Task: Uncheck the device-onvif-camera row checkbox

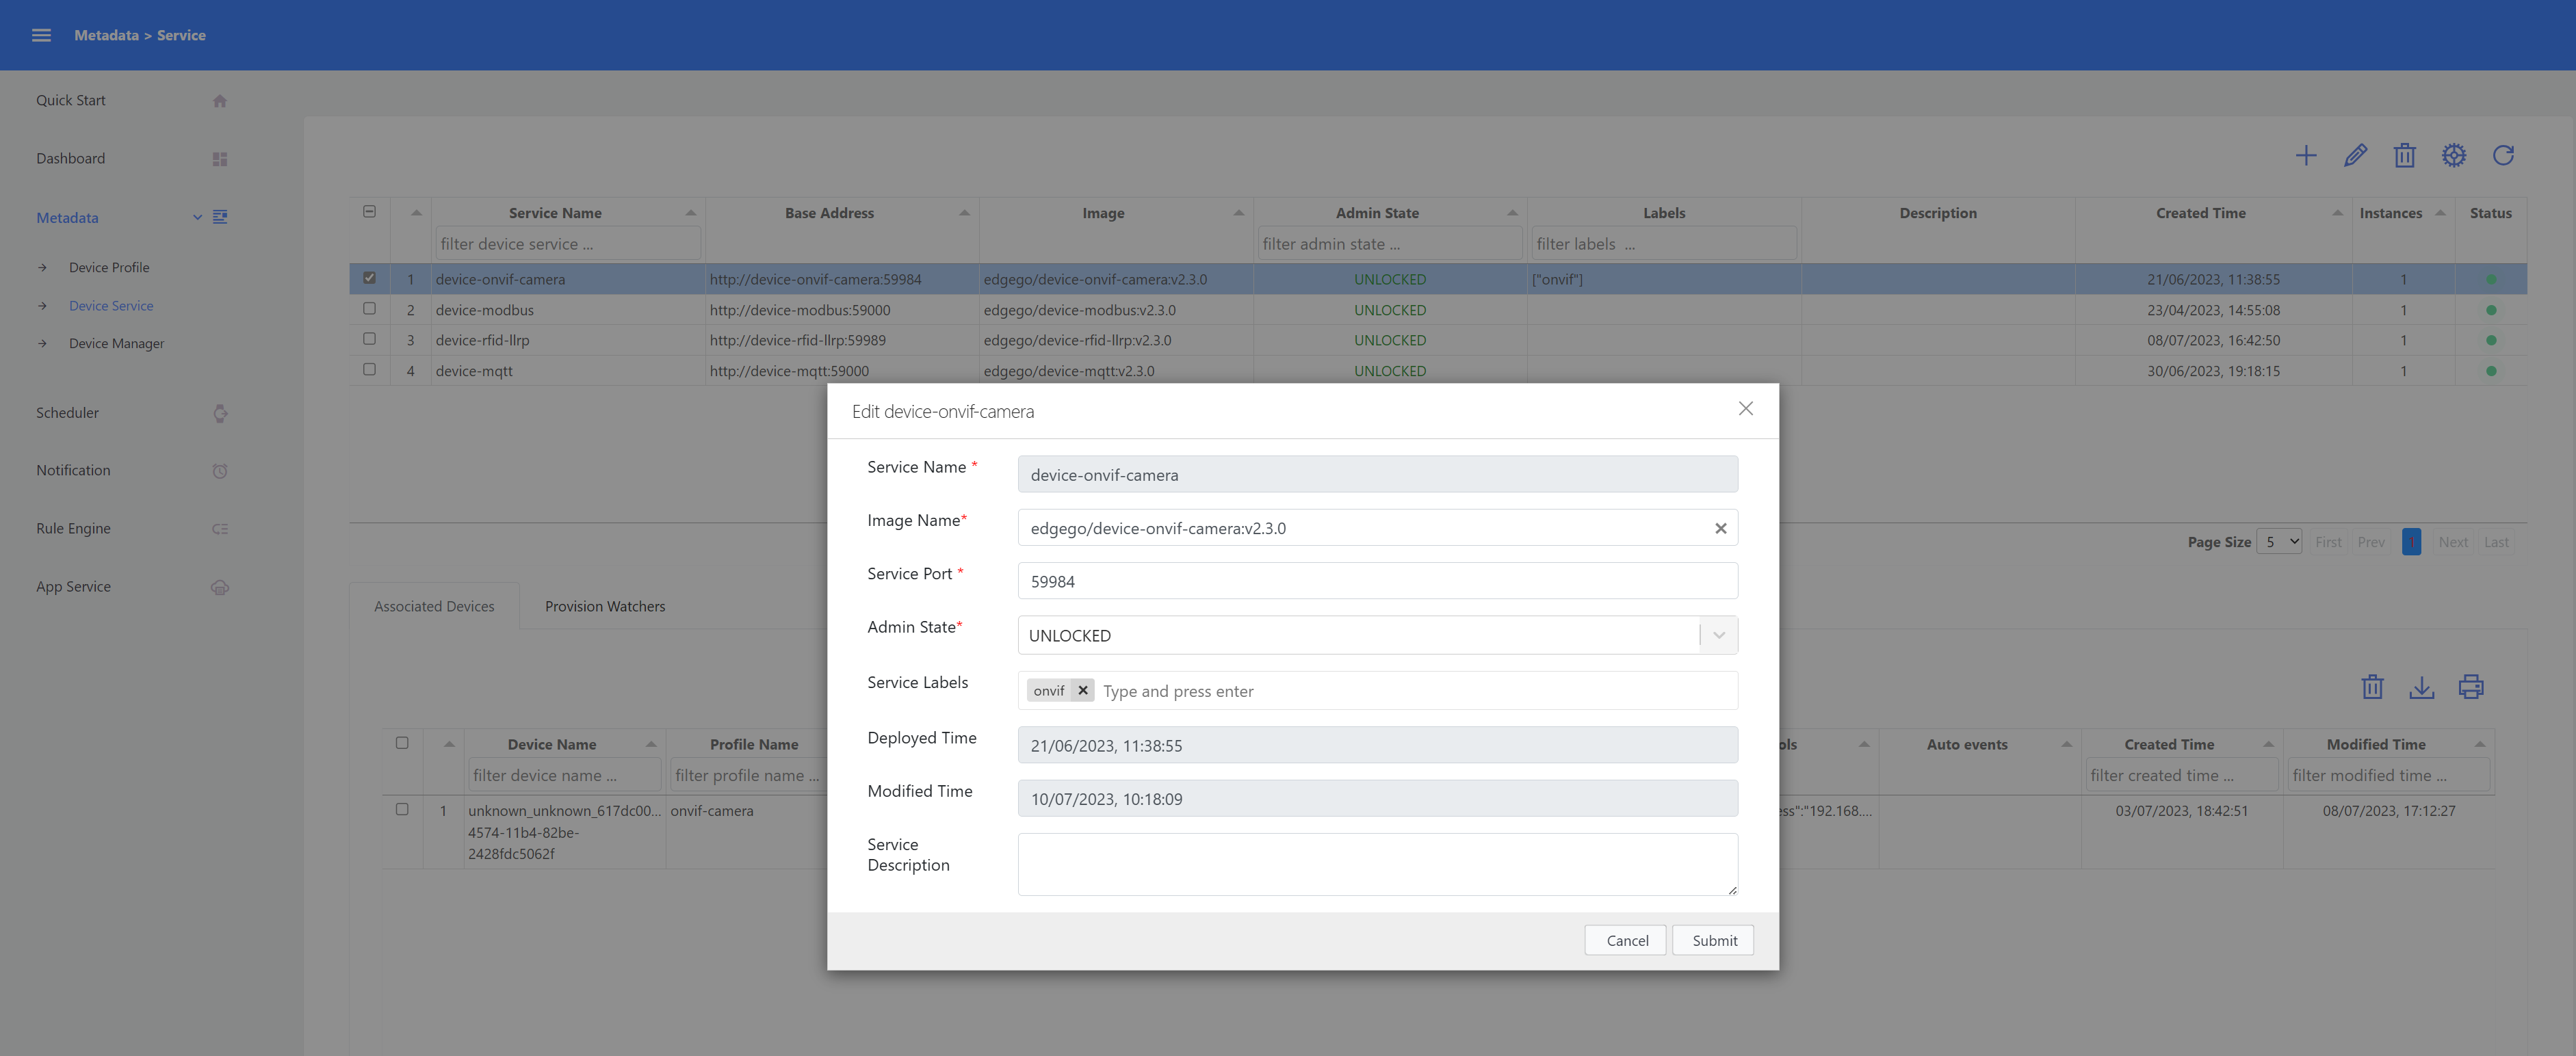Action: pos(369,277)
